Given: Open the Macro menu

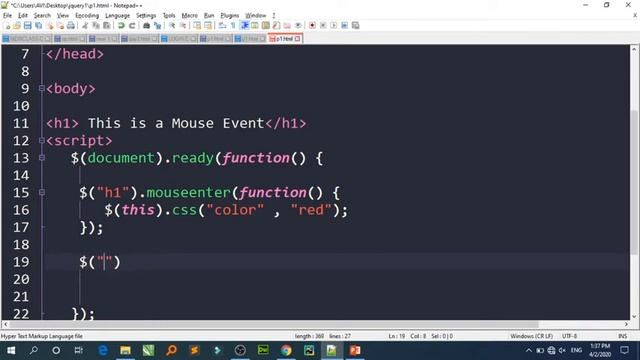Looking at the screenshot, I should [x=189, y=16].
